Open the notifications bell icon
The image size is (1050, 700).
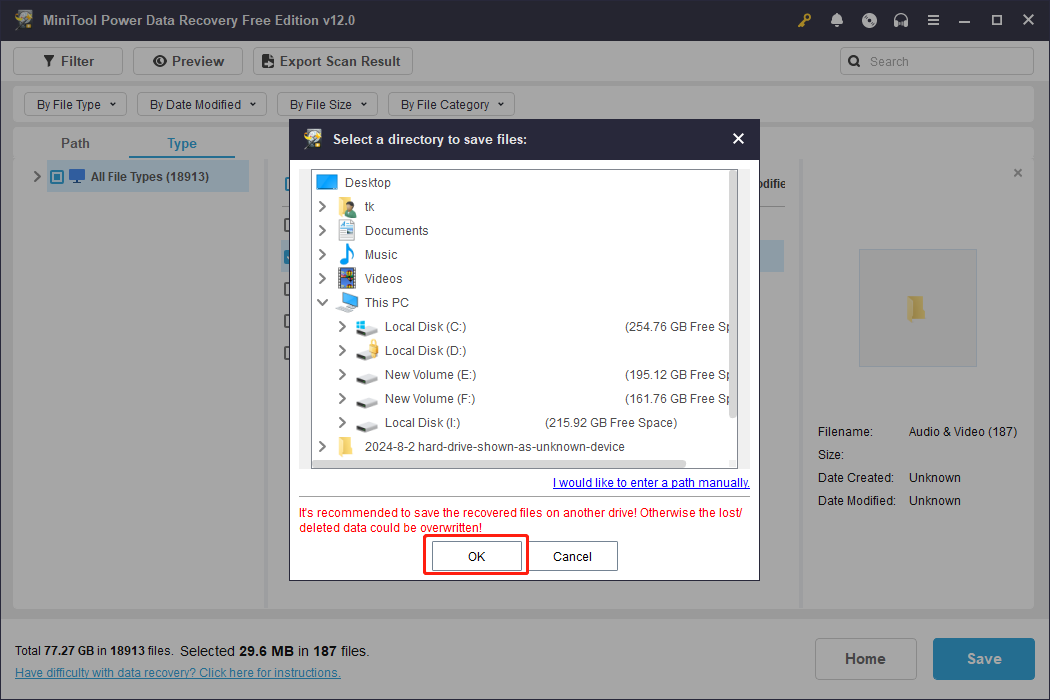(836, 20)
